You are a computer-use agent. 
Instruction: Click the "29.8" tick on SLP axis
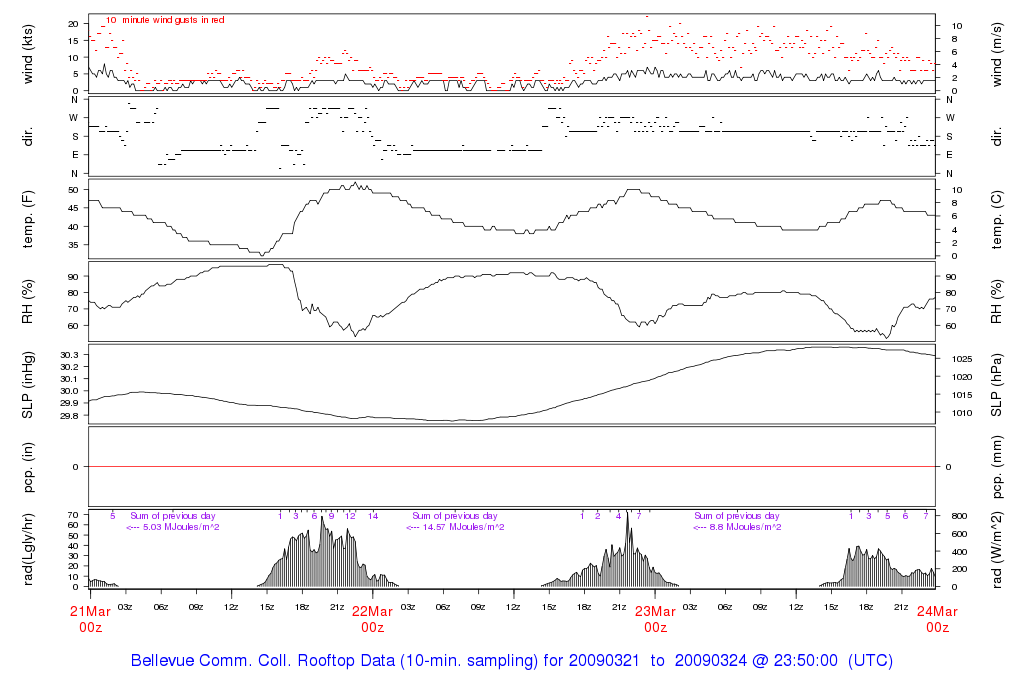click(69, 415)
